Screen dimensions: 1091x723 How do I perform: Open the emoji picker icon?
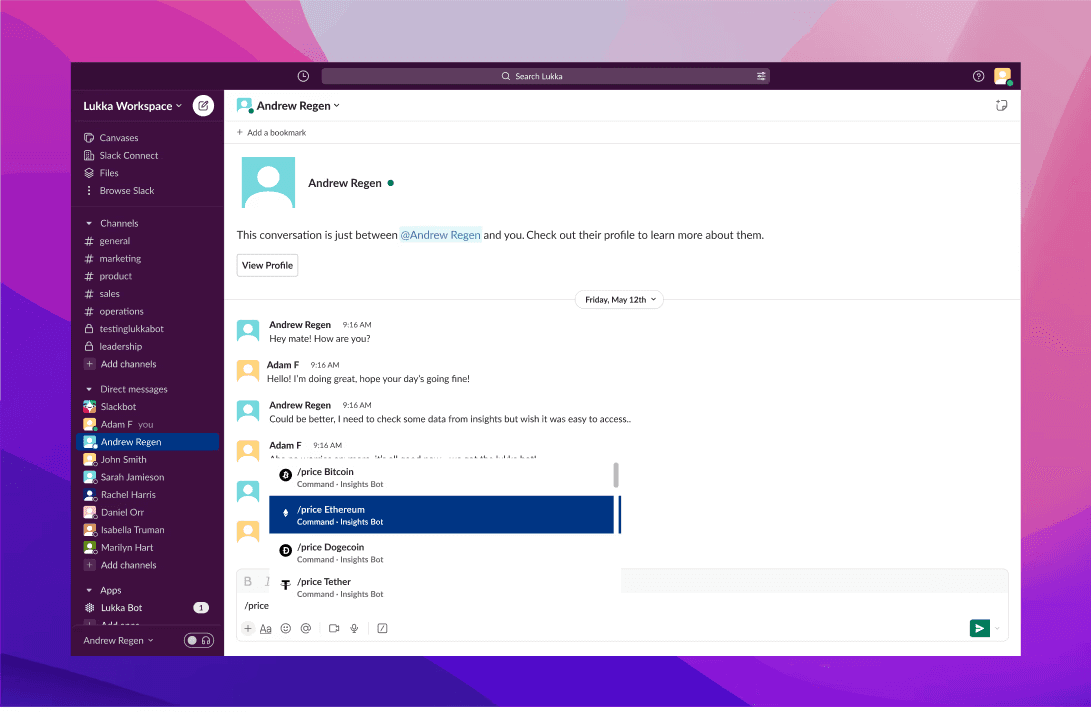(x=285, y=628)
